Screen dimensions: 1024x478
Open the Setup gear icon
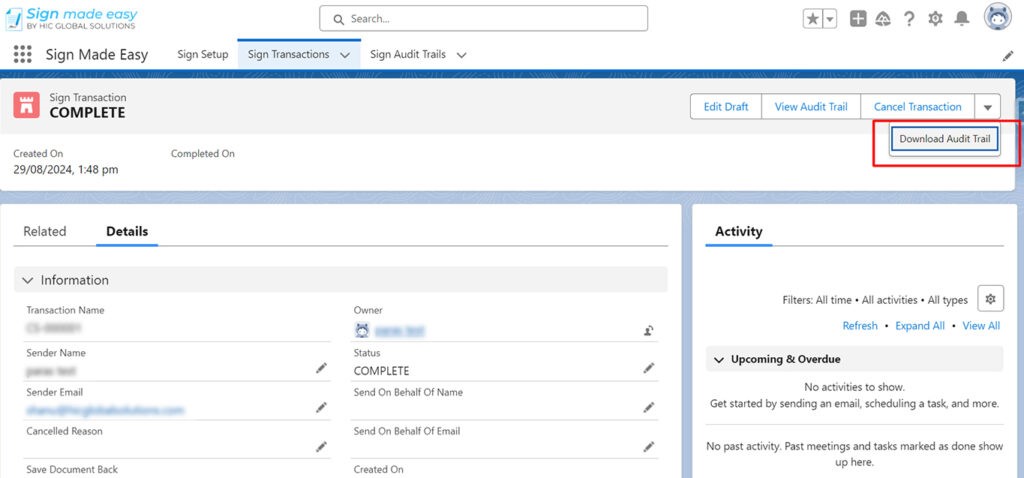click(x=935, y=19)
